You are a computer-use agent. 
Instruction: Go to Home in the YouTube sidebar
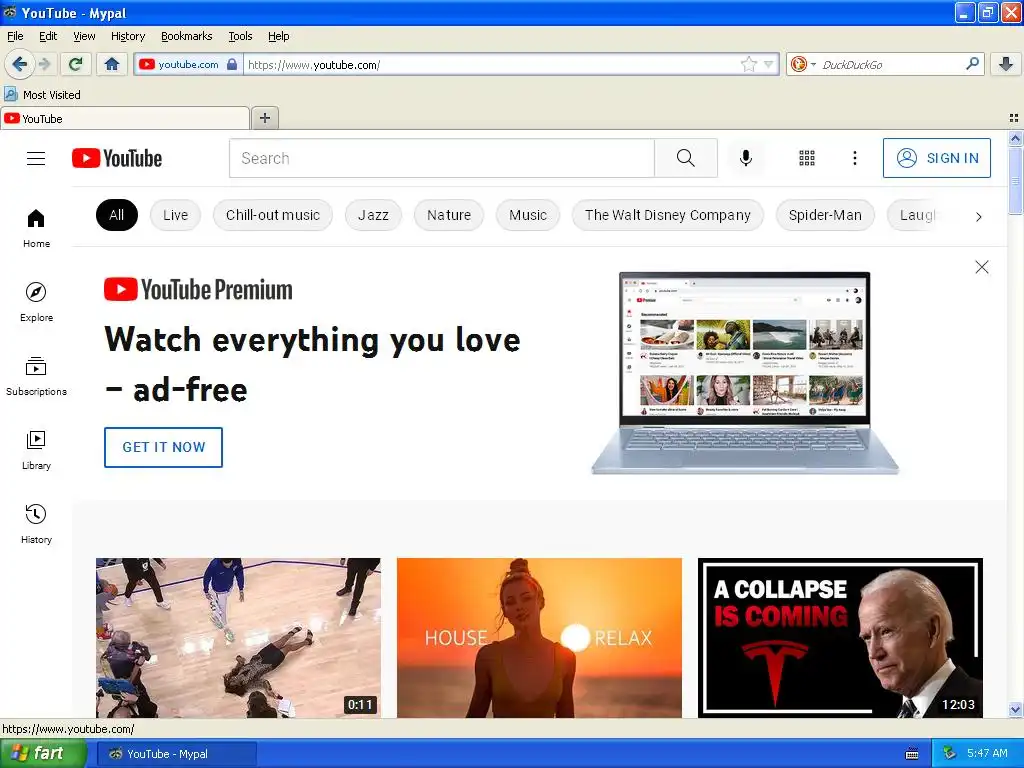(x=36, y=228)
